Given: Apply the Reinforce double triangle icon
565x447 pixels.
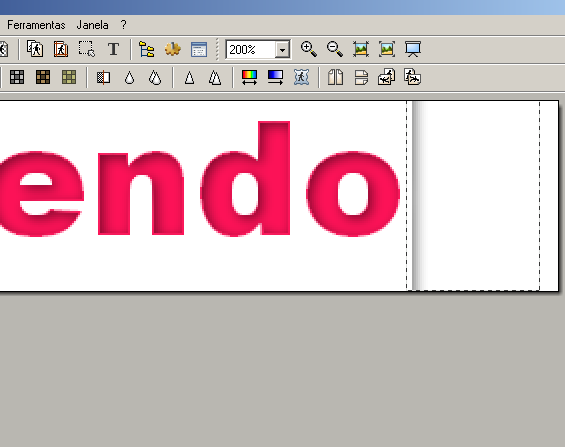Looking at the screenshot, I should 215,77.
